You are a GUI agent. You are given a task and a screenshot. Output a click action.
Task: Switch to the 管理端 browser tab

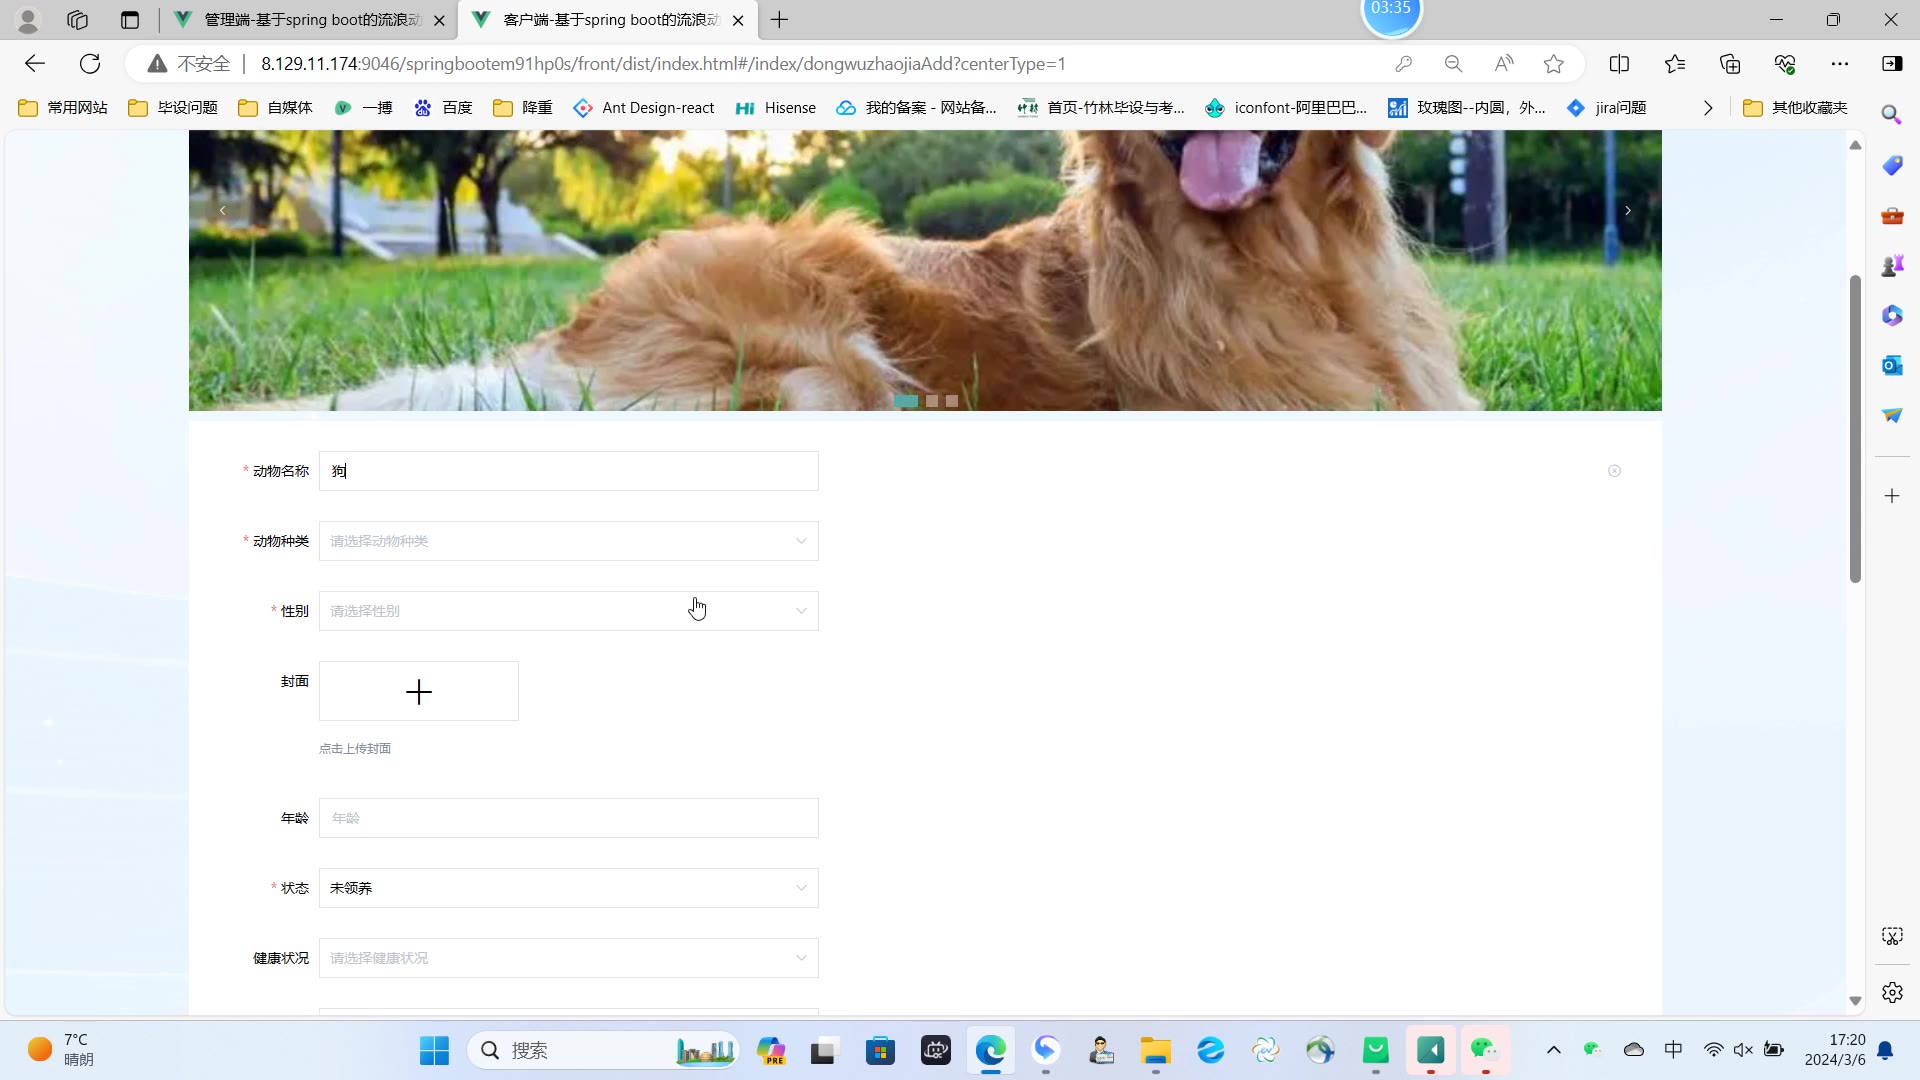(308, 20)
